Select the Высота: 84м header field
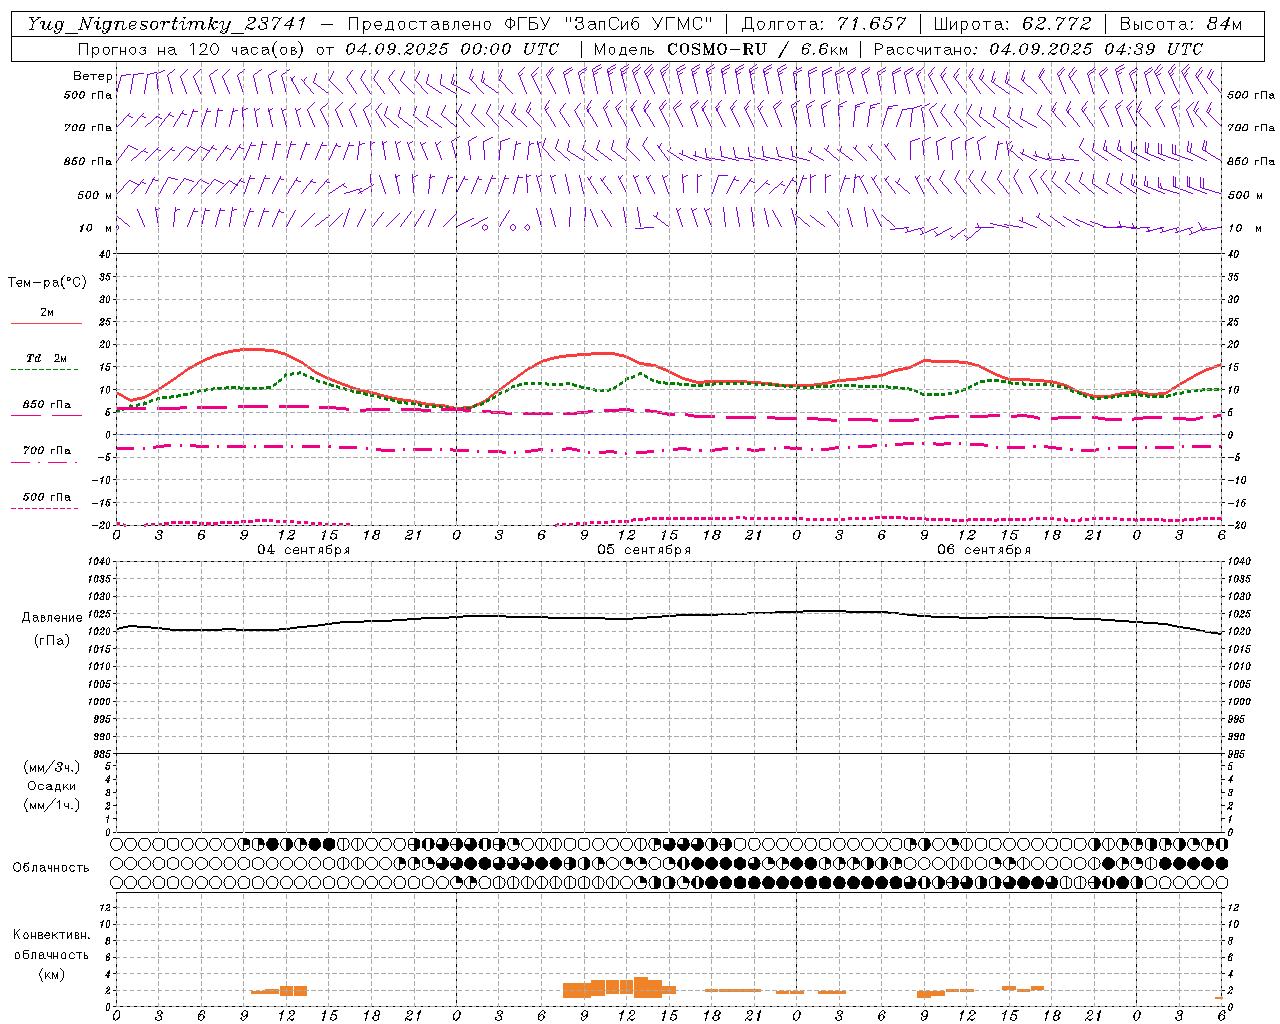The width and height of the screenshot is (1280, 1024). point(1180,24)
